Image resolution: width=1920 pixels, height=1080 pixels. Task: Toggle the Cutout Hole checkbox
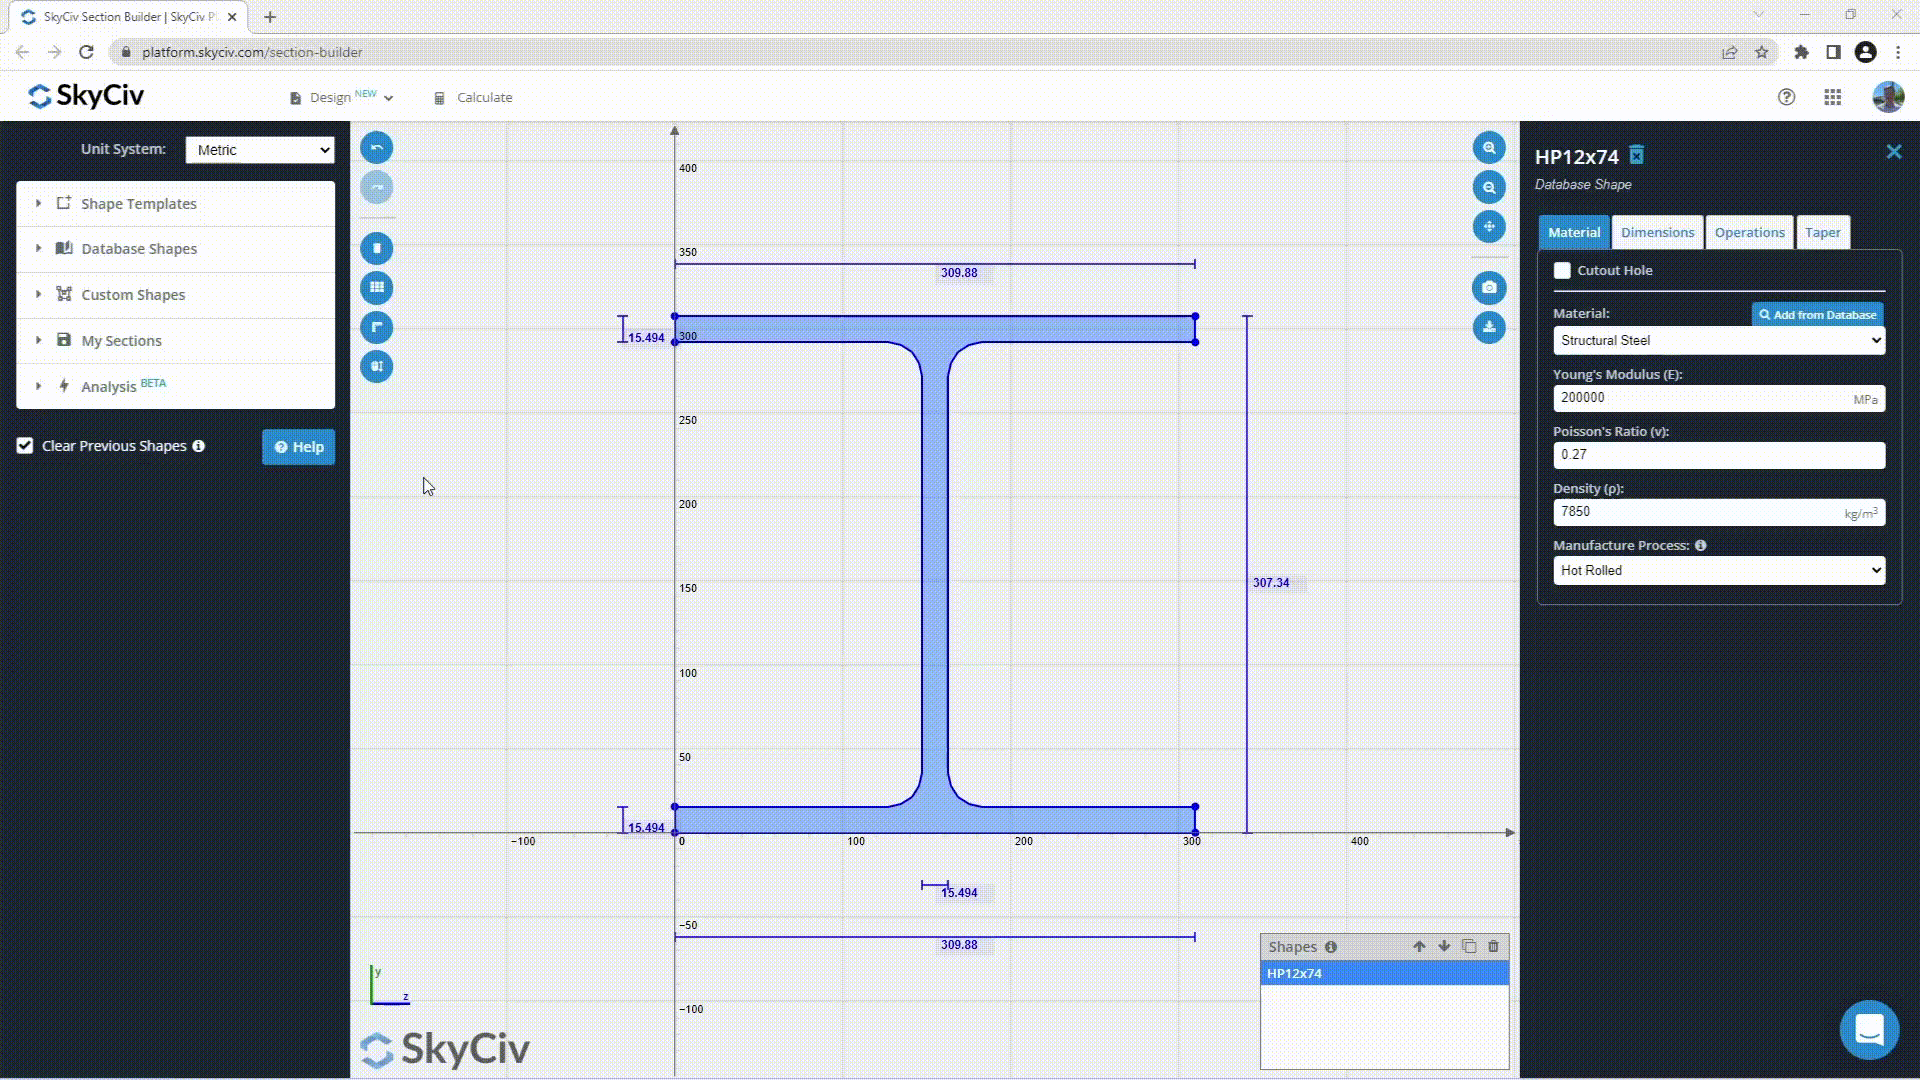pyautogui.click(x=1561, y=269)
